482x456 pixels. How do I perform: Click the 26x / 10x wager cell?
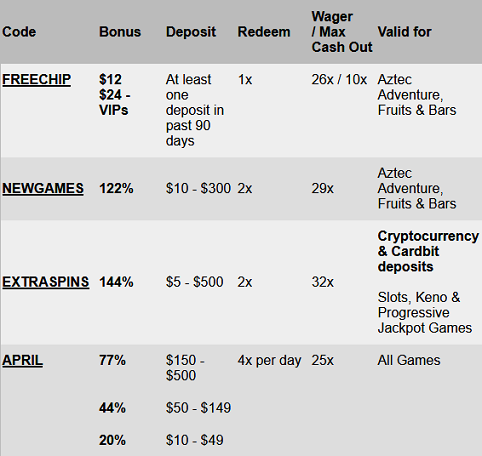[339, 80]
